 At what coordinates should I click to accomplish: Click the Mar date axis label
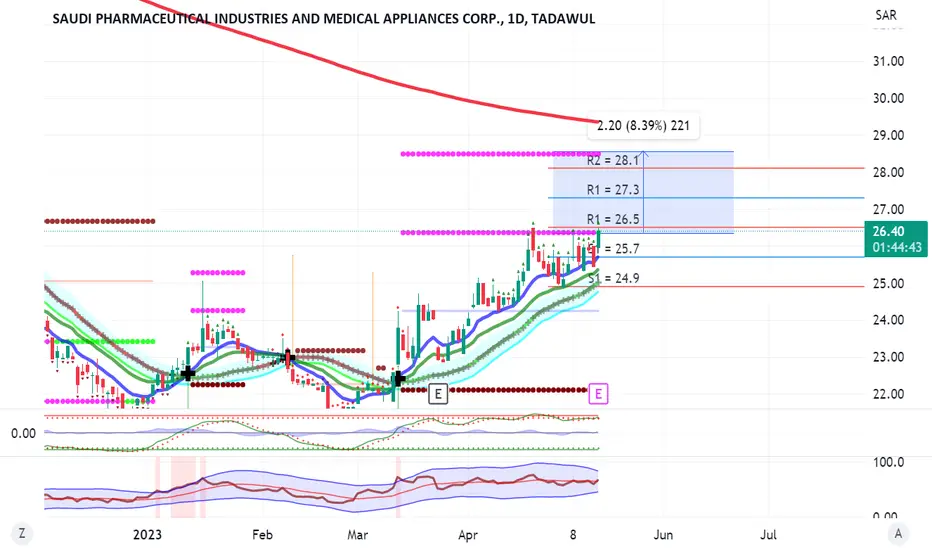tap(357, 535)
